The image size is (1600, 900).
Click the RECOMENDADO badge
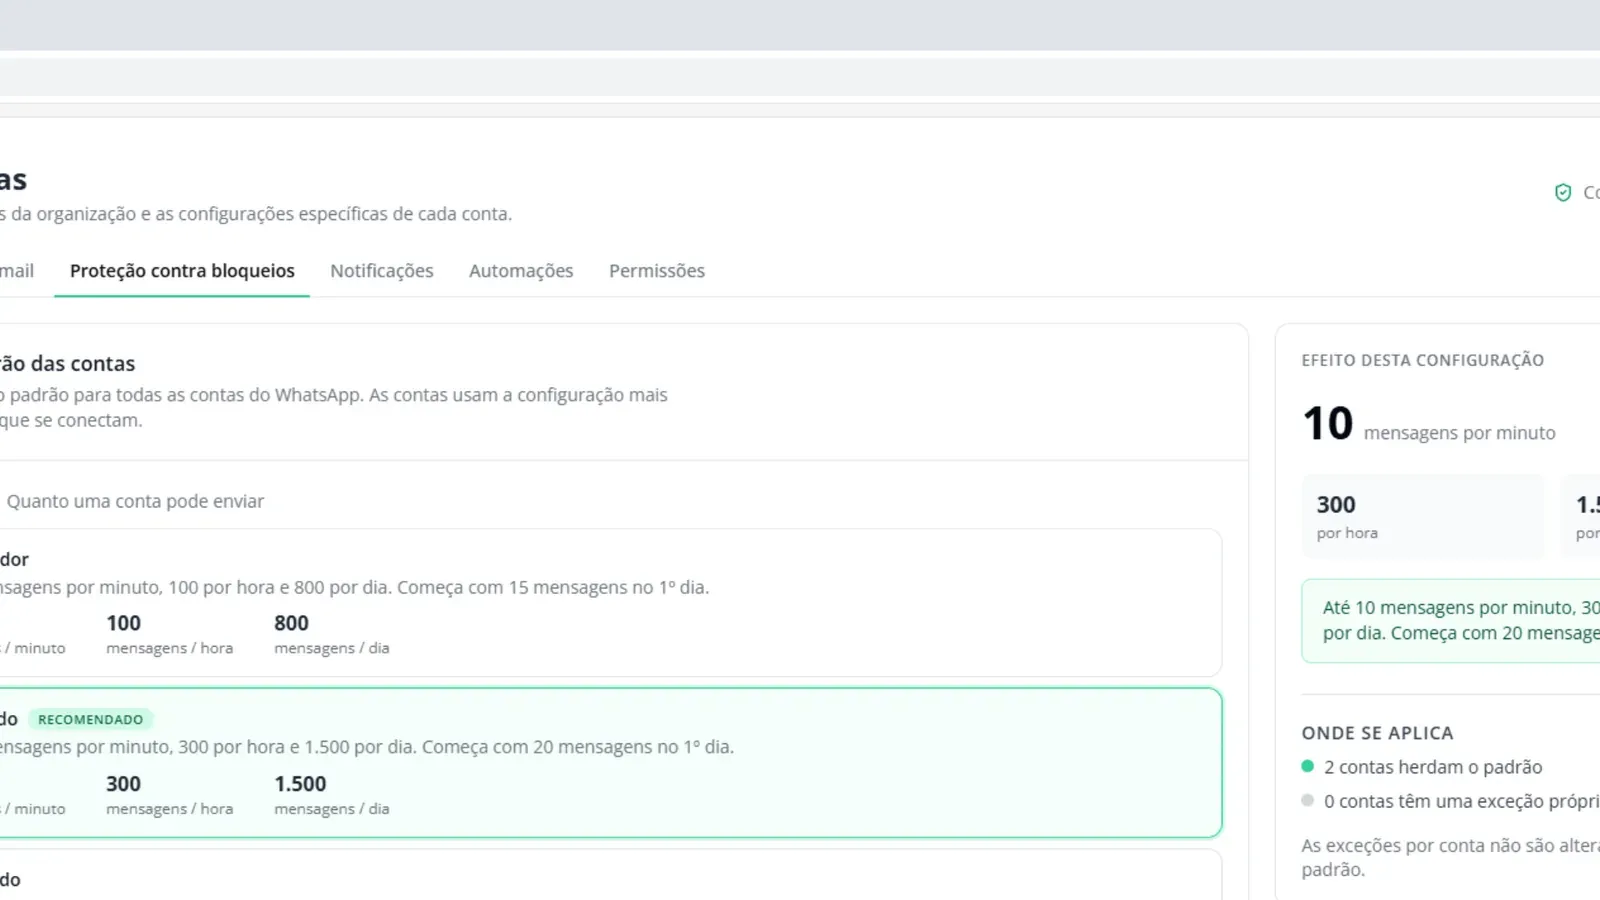click(x=90, y=719)
